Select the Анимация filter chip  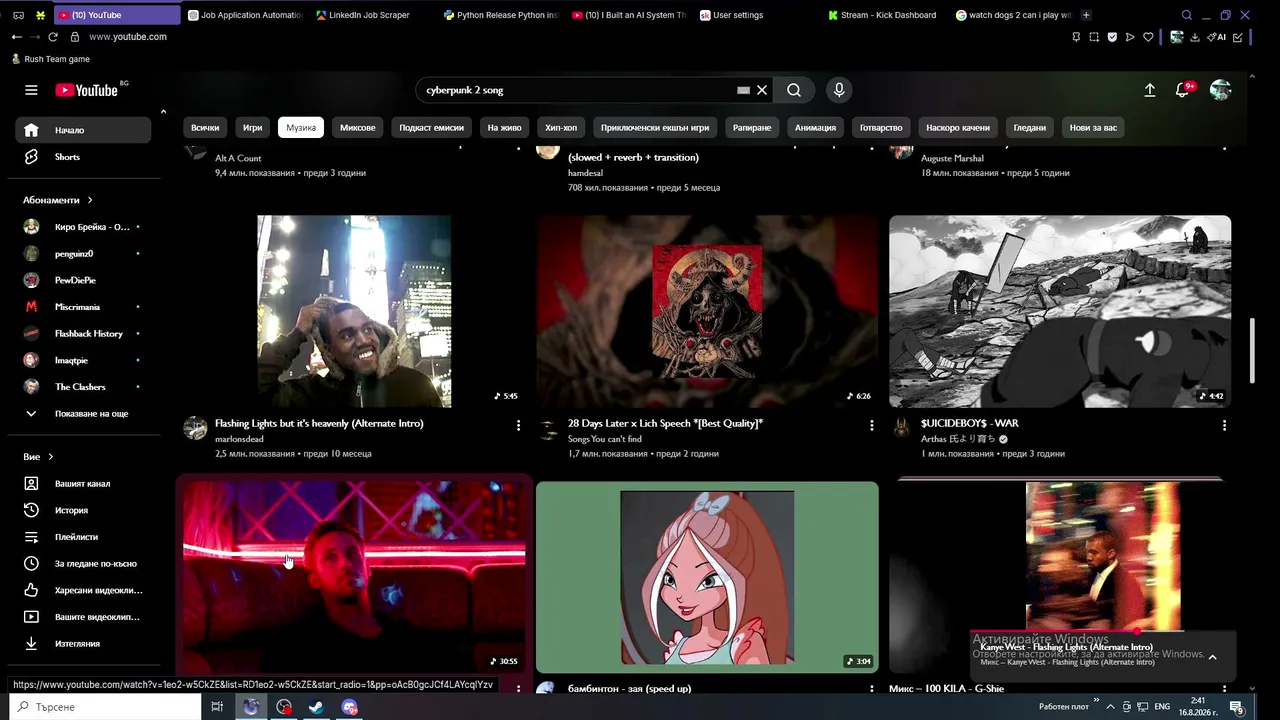[815, 128]
